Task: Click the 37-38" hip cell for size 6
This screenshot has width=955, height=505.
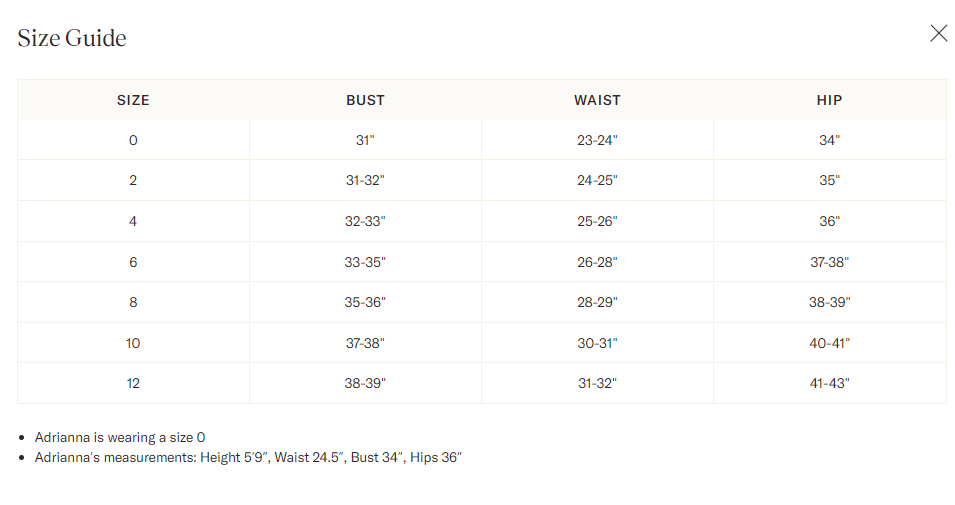Action: 829,262
